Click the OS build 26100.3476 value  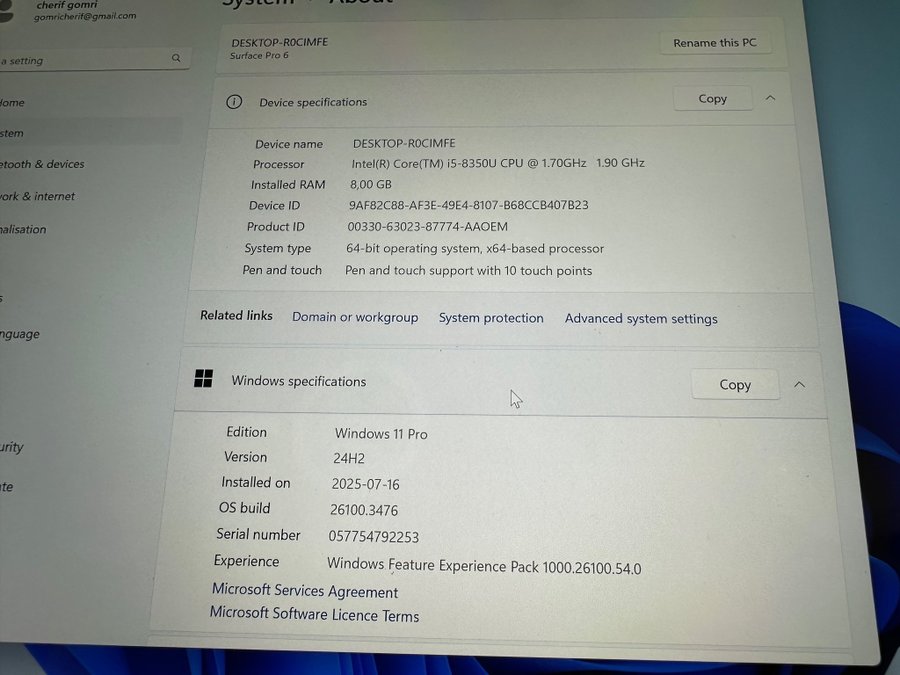point(364,510)
